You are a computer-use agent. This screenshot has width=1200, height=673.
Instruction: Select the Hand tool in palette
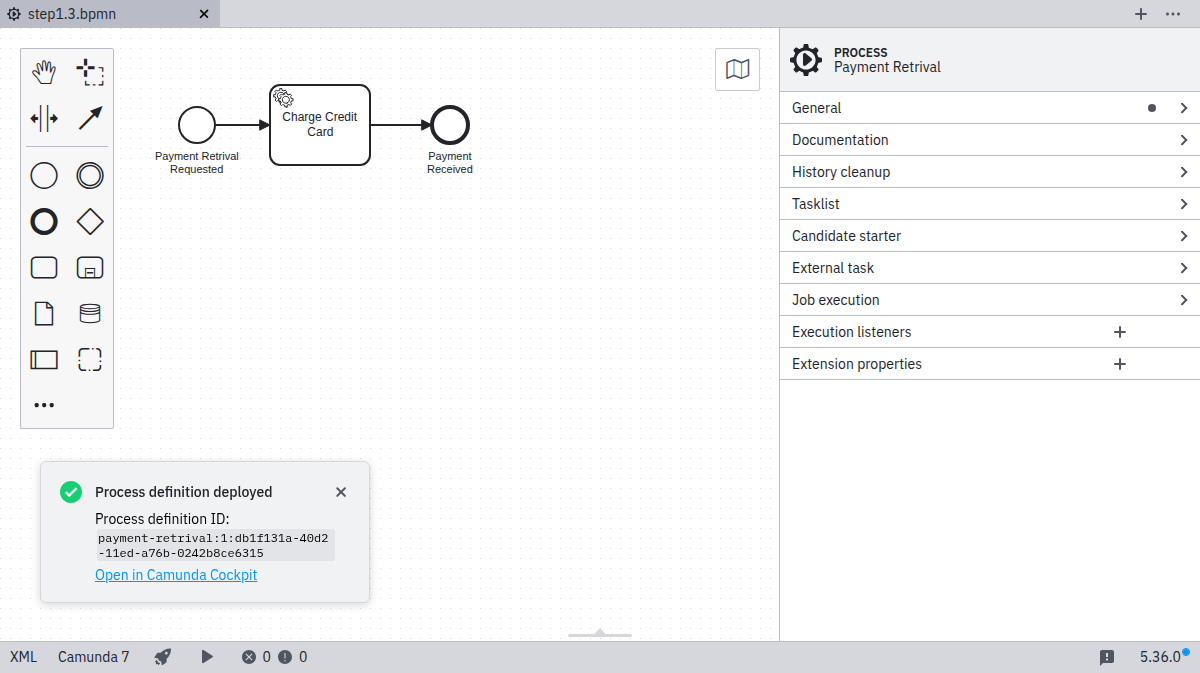tap(44, 73)
